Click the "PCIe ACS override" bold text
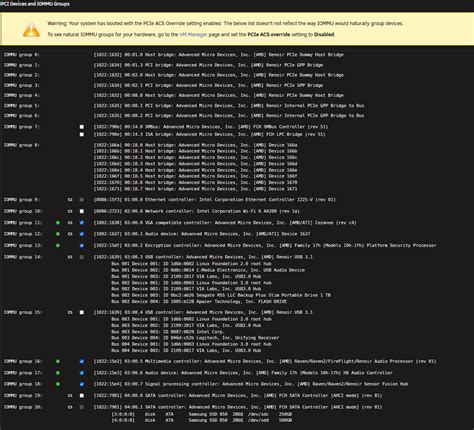Viewport: 474px width, 430px height. [269, 34]
